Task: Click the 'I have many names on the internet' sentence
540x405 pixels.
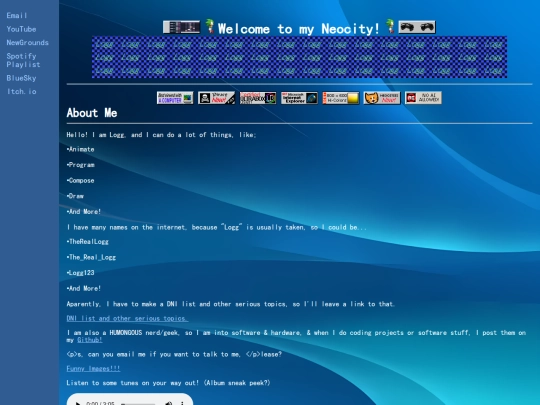Action: [x=217, y=227]
